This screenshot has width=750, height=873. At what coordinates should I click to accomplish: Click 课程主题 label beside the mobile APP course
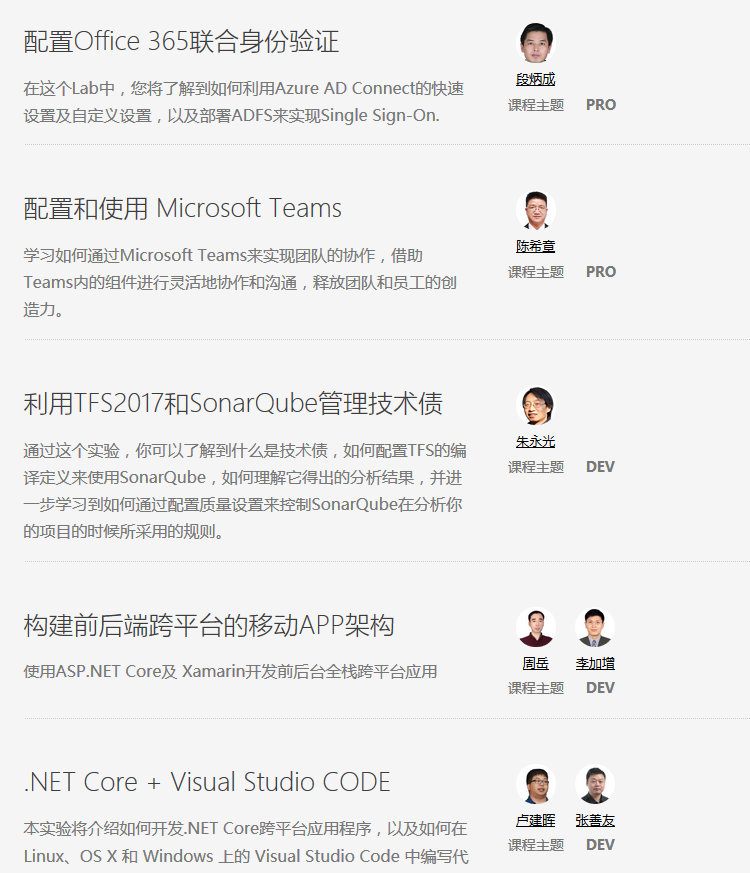pyautogui.click(x=536, y=688)
